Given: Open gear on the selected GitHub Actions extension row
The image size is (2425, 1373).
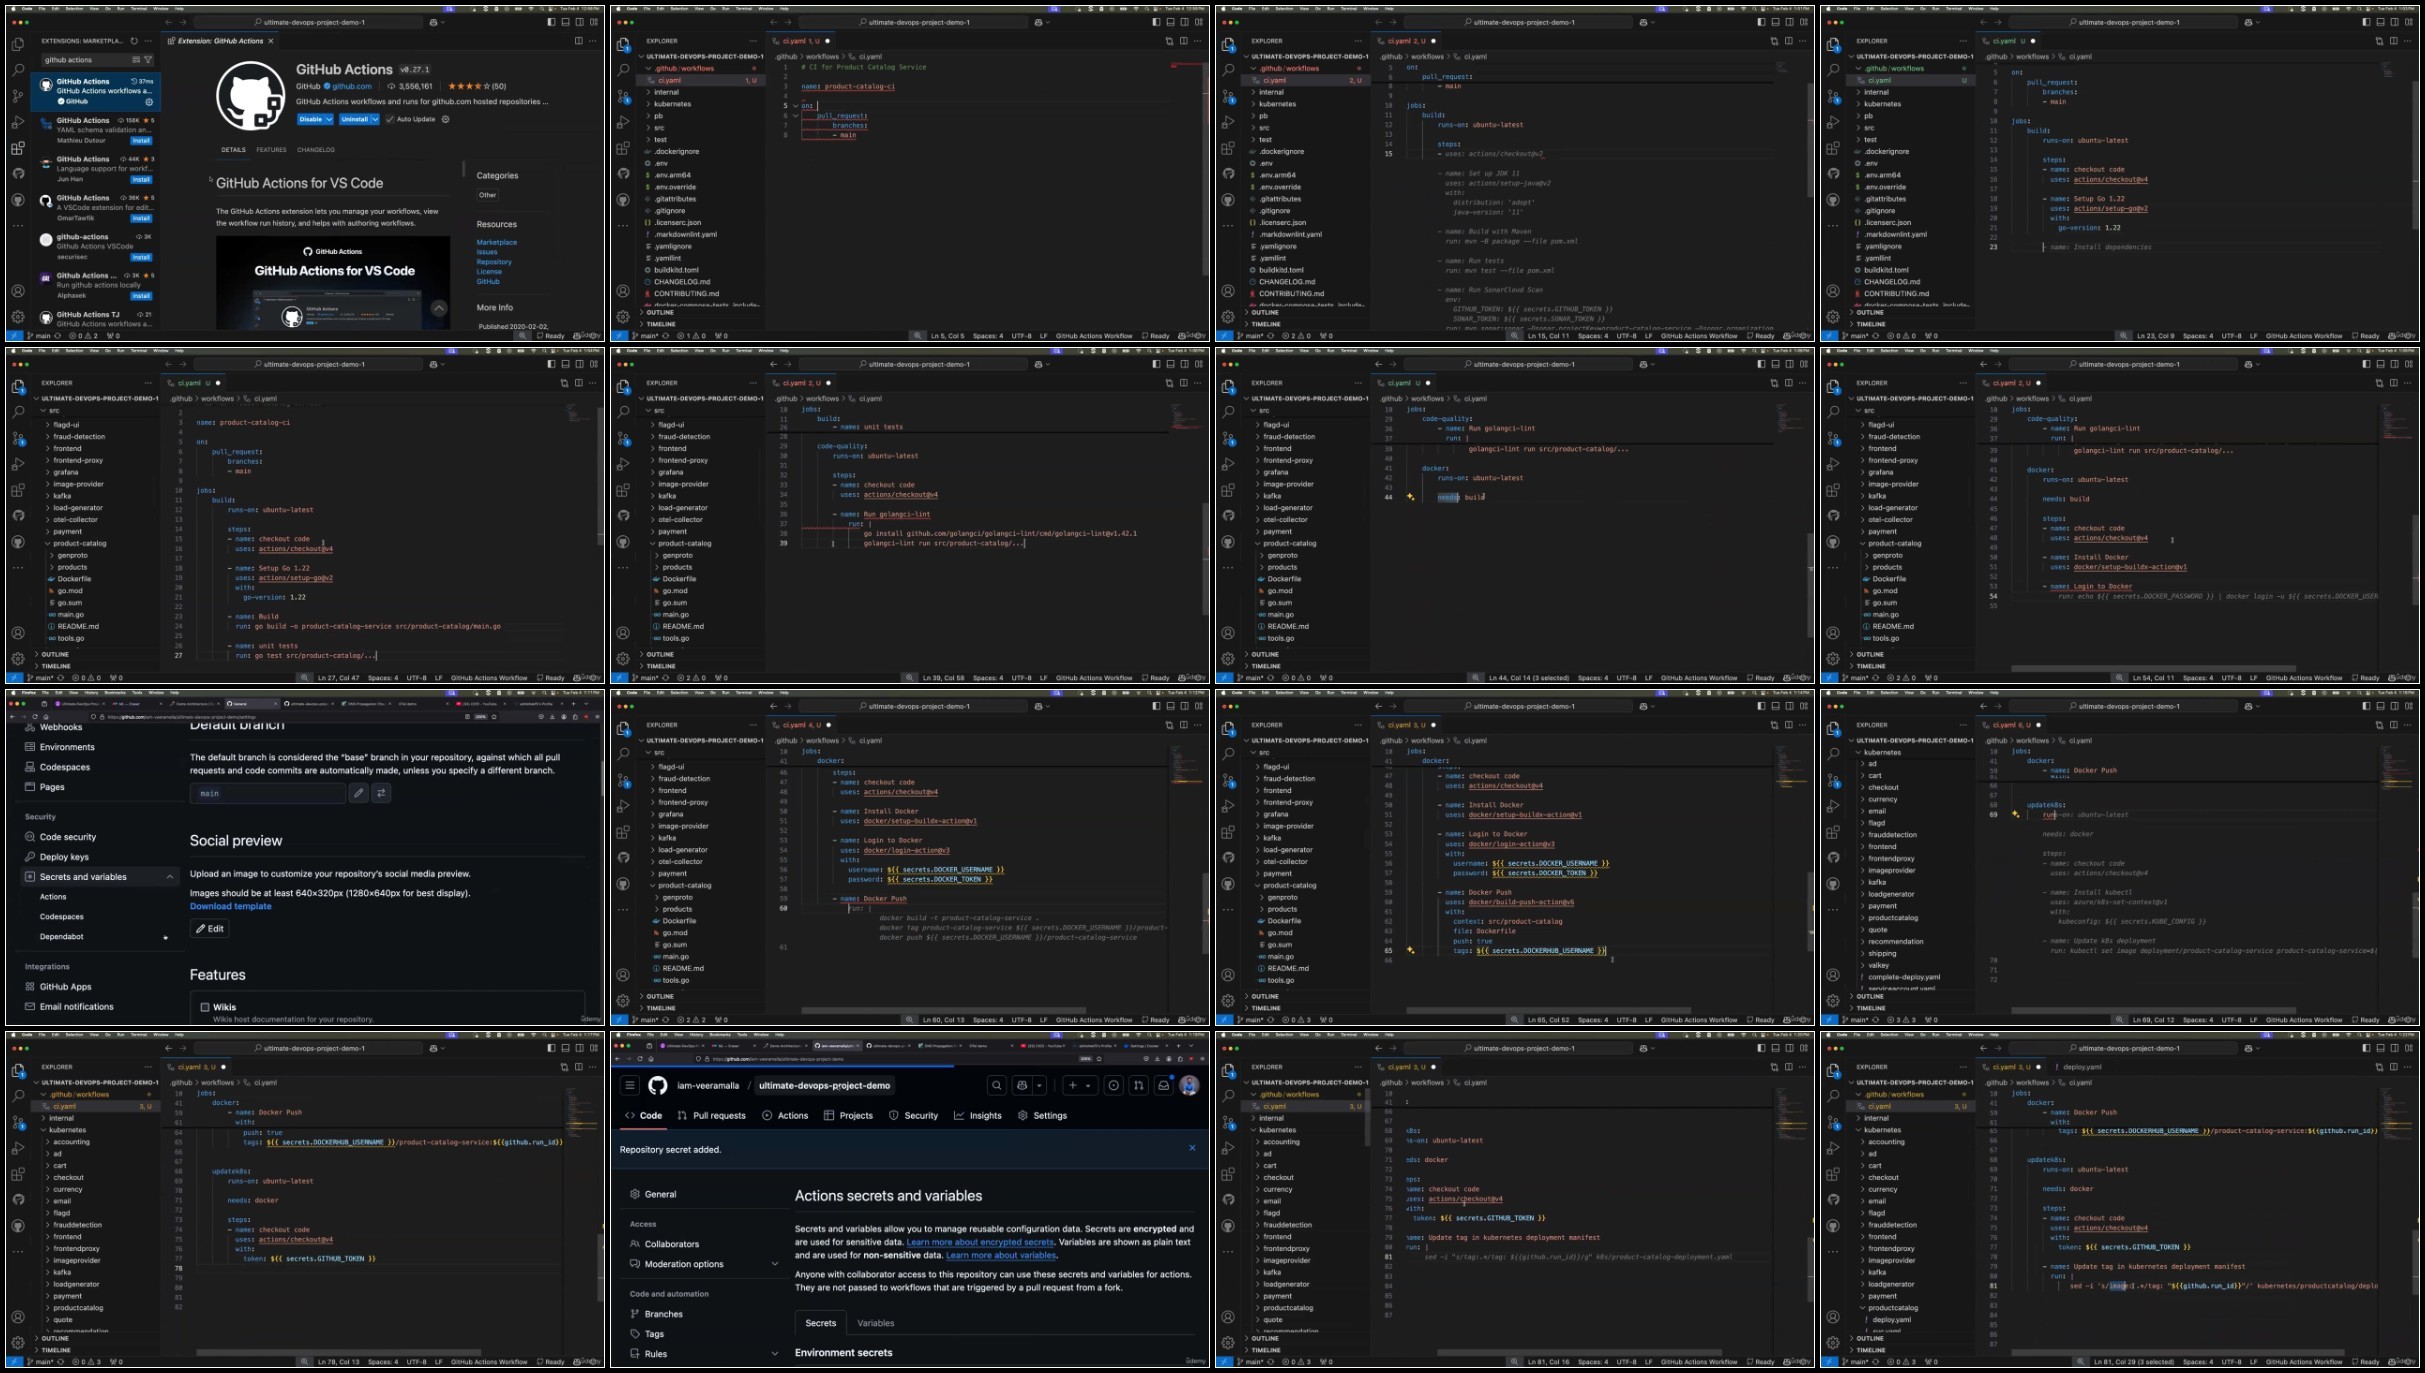Looking at the screenshot, I should point(149,101).
